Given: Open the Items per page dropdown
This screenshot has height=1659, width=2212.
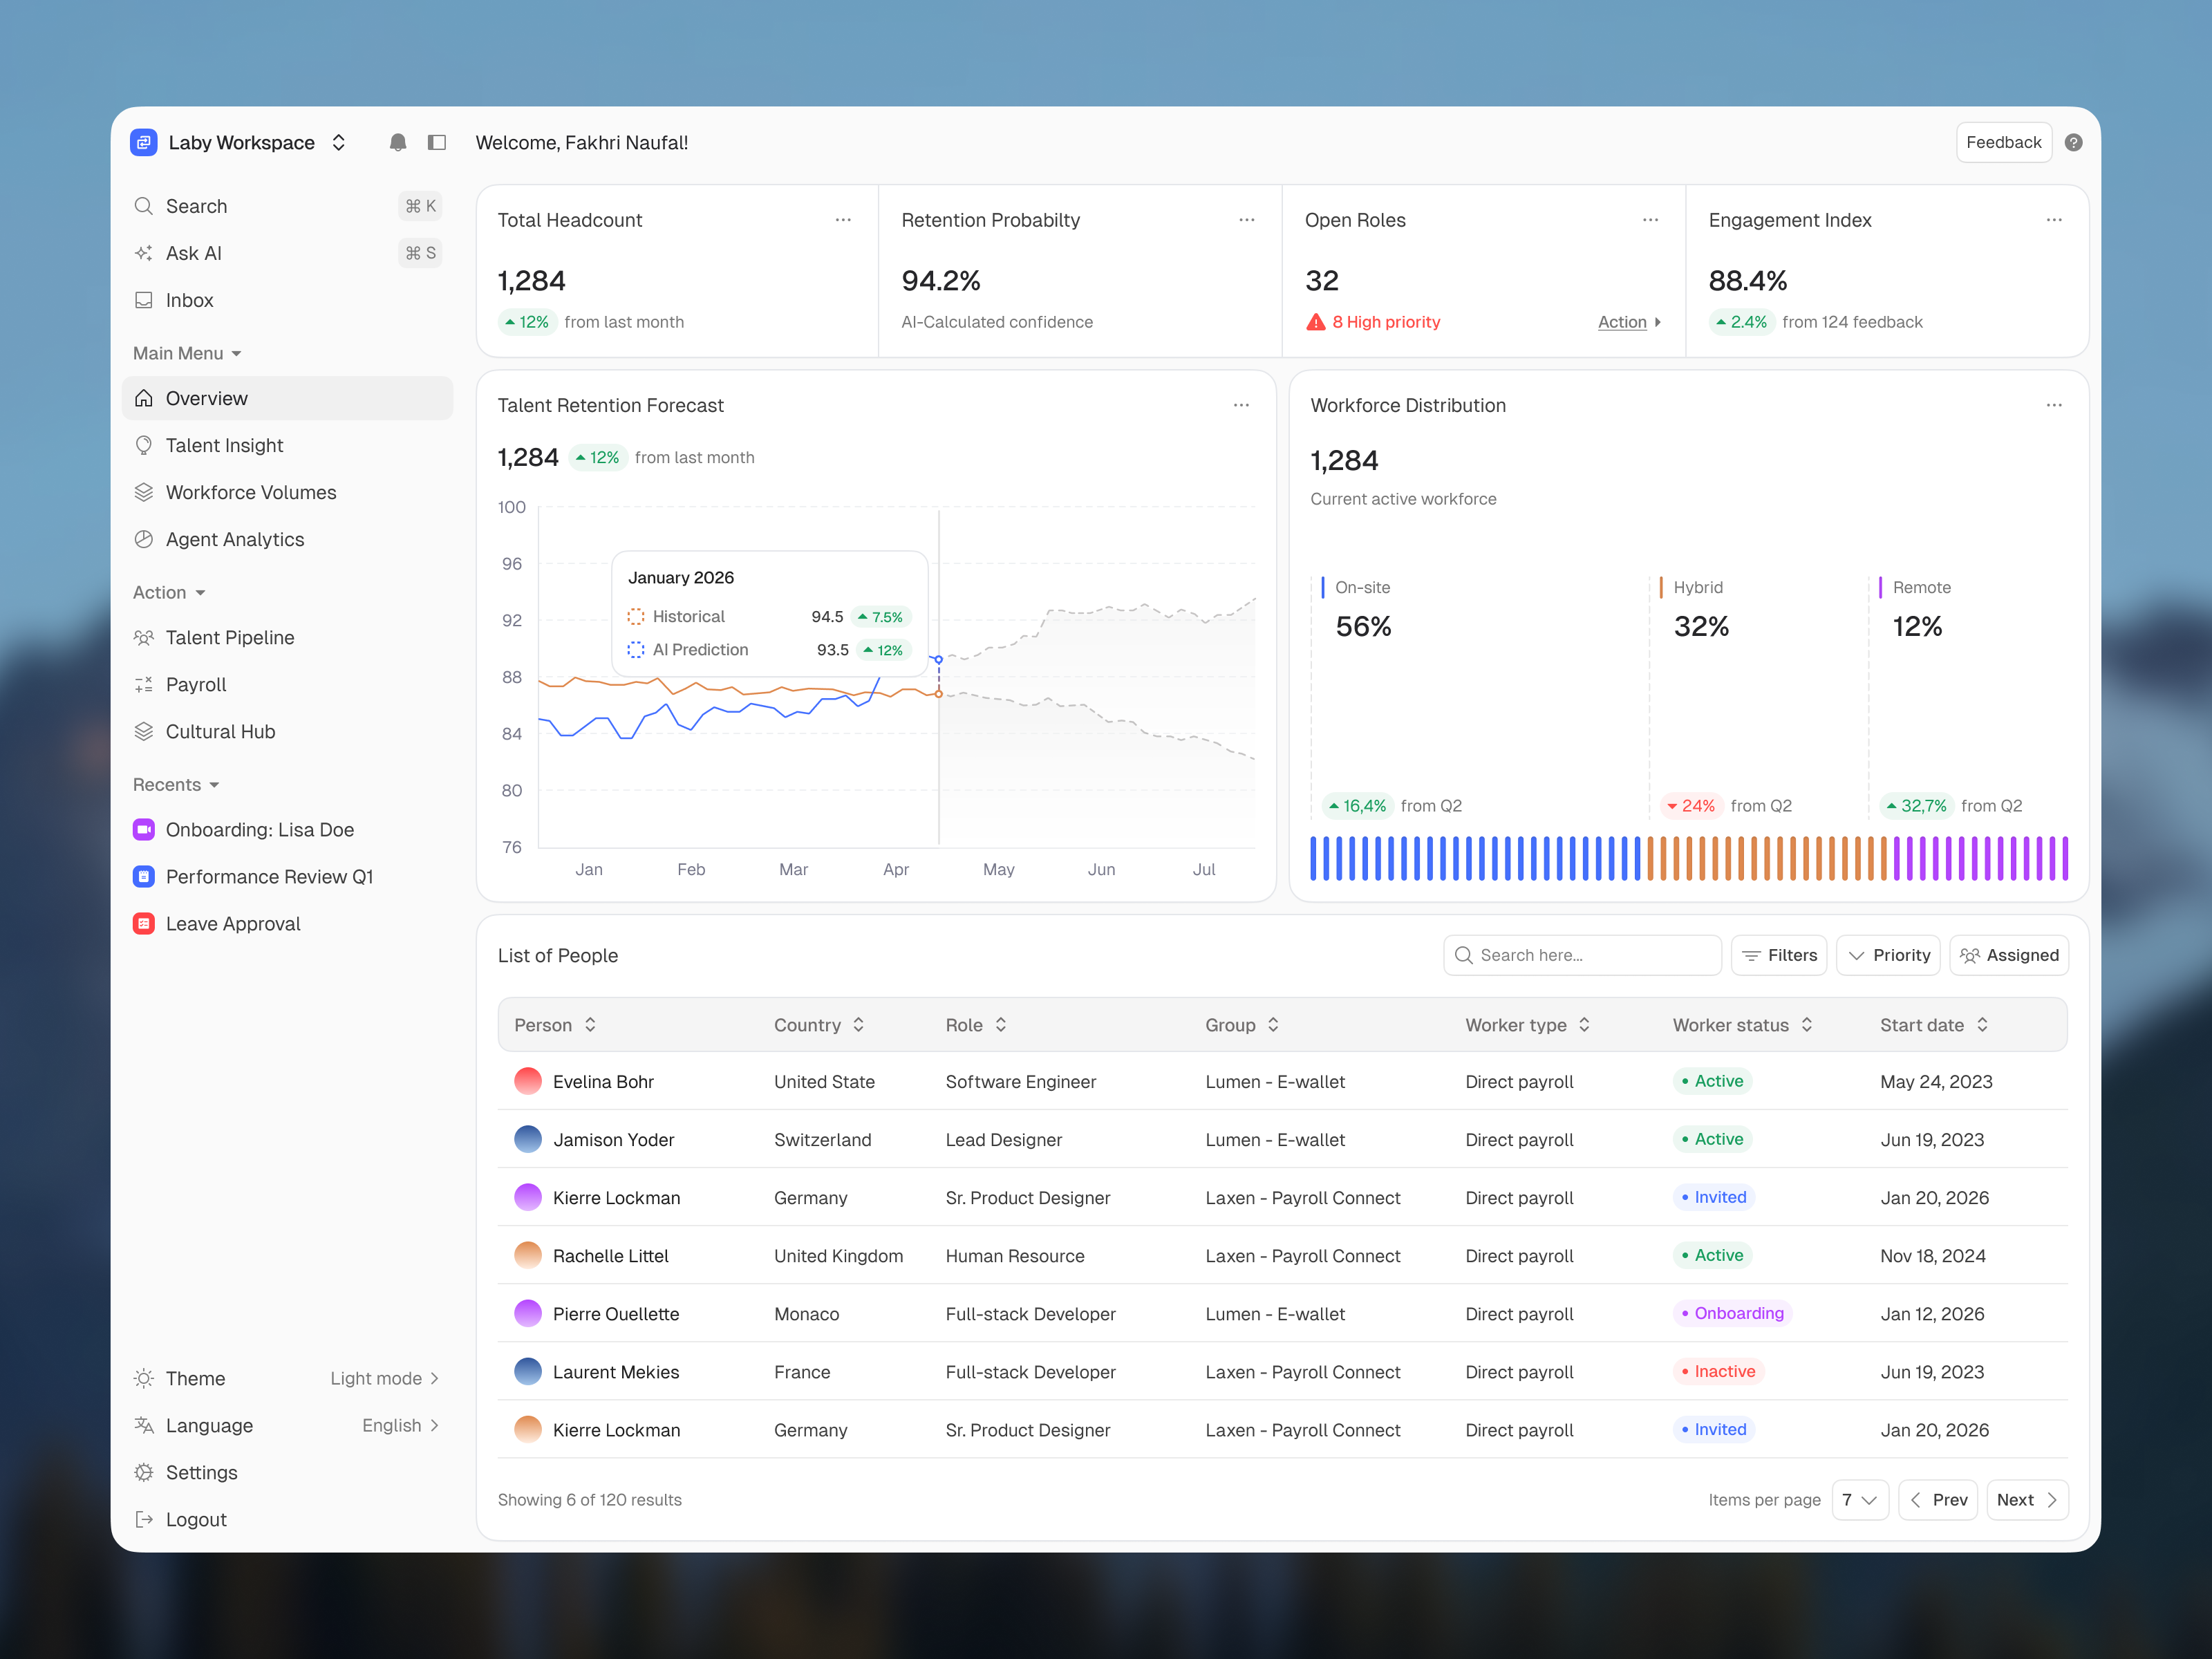Looking at the screenshot, I should pos(1860,1500).
